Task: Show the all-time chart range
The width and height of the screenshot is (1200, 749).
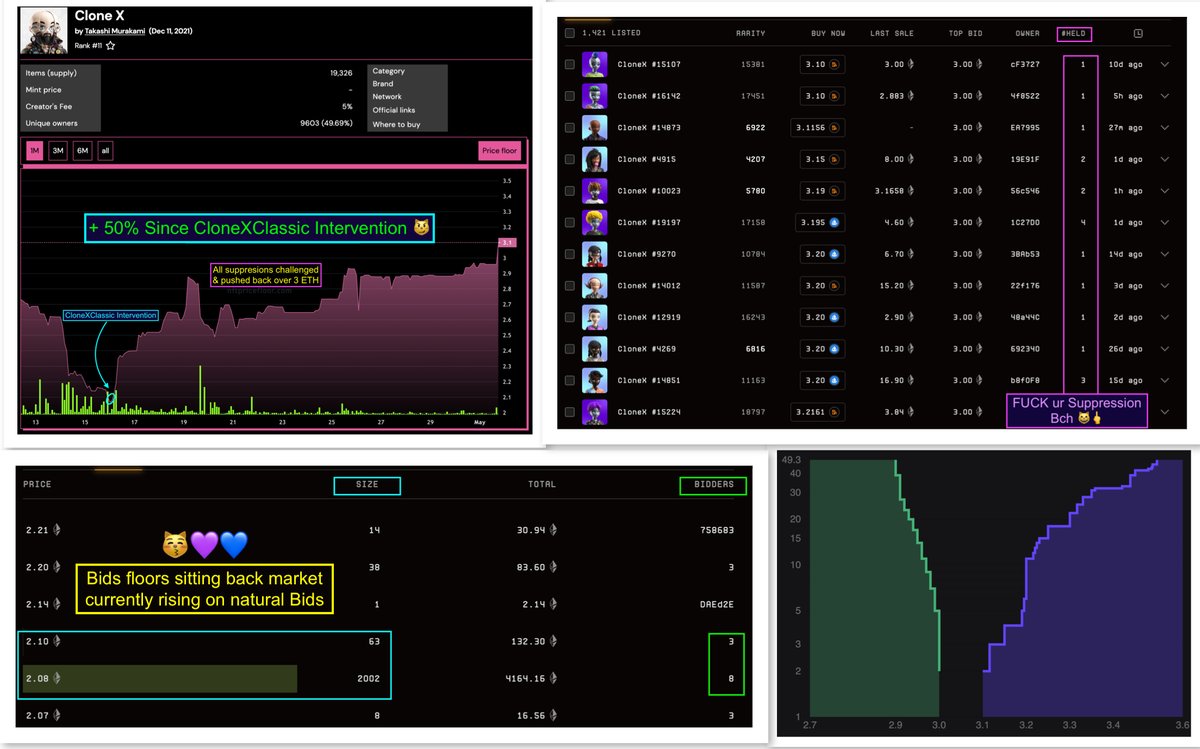Action: (x=106, y=151)
